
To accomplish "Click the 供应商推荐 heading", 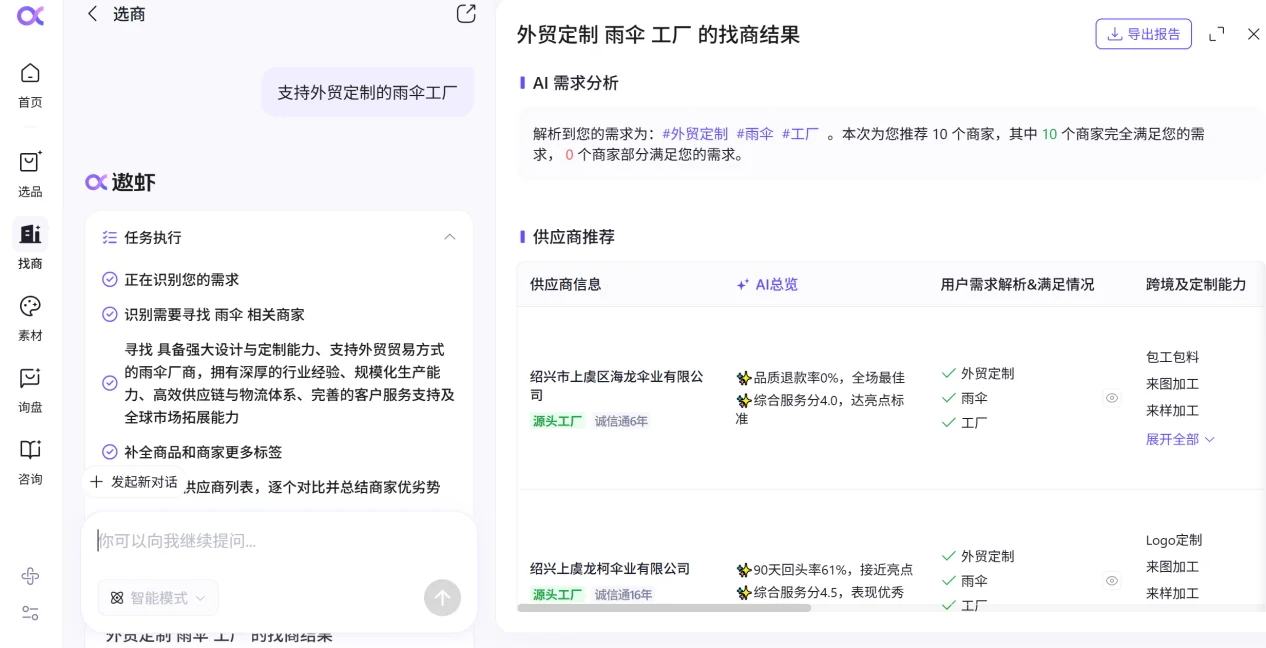I will (x=573, y=237).
